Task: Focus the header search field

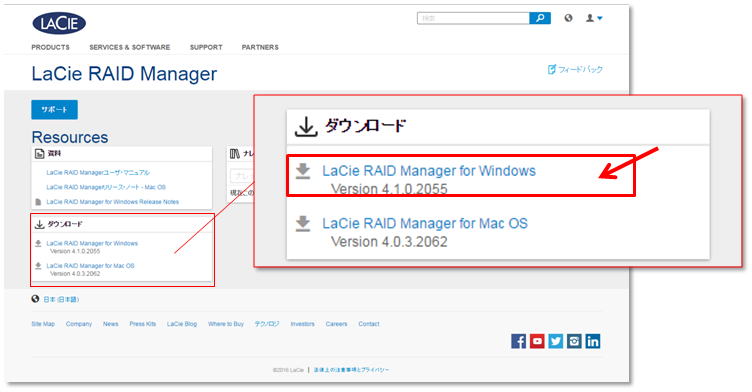Action: [473, 18]
